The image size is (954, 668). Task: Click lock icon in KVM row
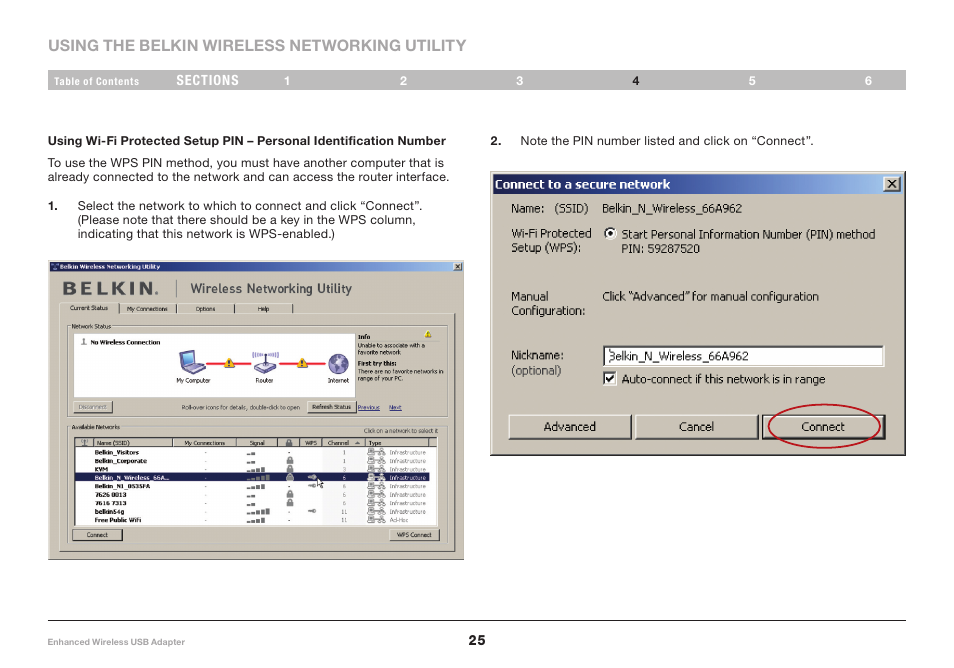[x=290, y=469]
